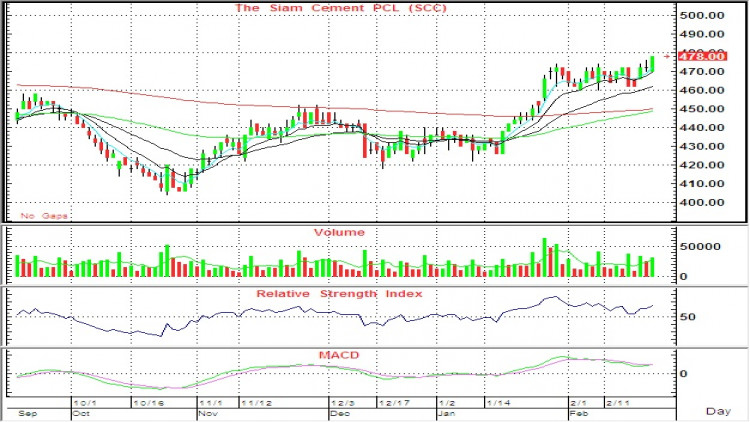750x422 pixels.
Task: Select the 0 label on the Volume axis
Action: click(x=684, y=276)
